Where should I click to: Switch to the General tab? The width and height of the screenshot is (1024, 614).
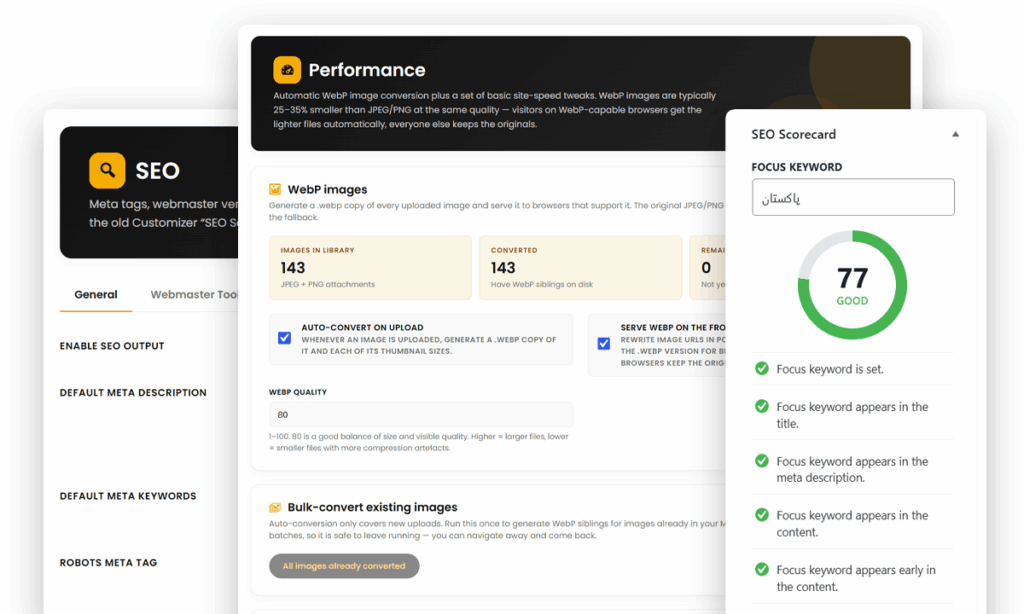(x=96, y=295)
